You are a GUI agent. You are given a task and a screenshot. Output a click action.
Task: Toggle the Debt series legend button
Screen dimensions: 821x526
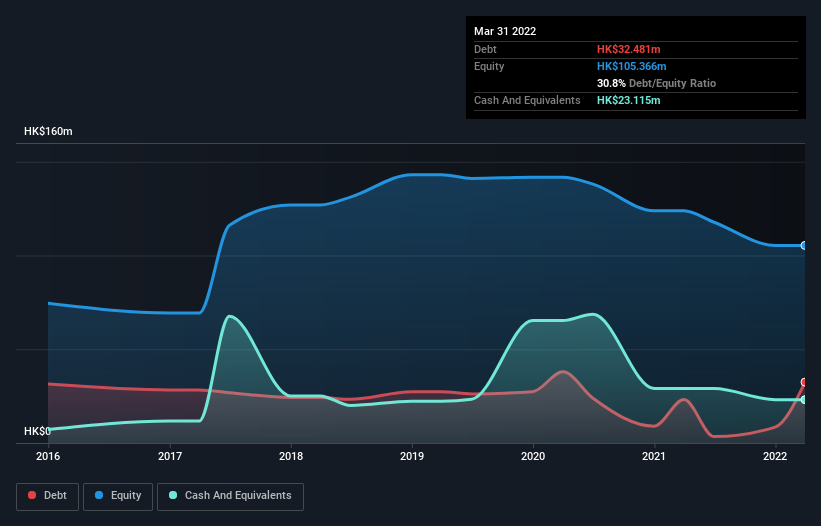point(47,496)
